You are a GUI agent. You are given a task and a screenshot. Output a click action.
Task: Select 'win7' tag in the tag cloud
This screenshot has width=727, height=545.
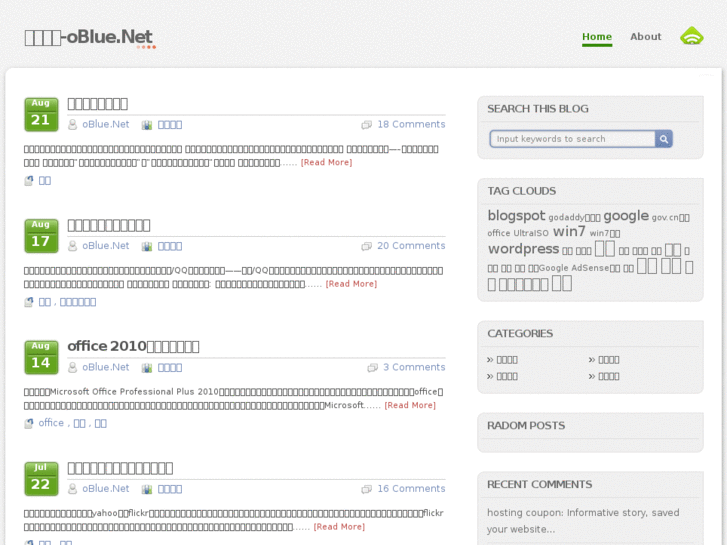569,231
